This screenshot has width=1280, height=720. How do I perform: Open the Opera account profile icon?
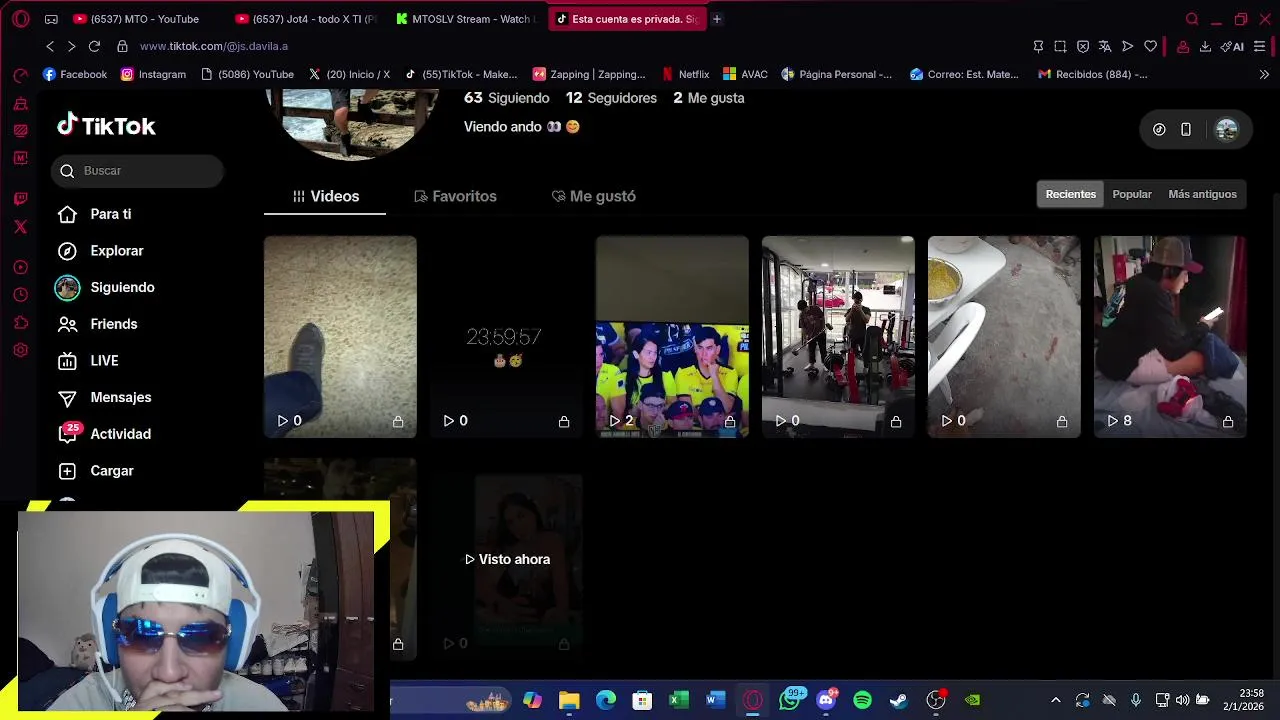[x=1183, y=46]
